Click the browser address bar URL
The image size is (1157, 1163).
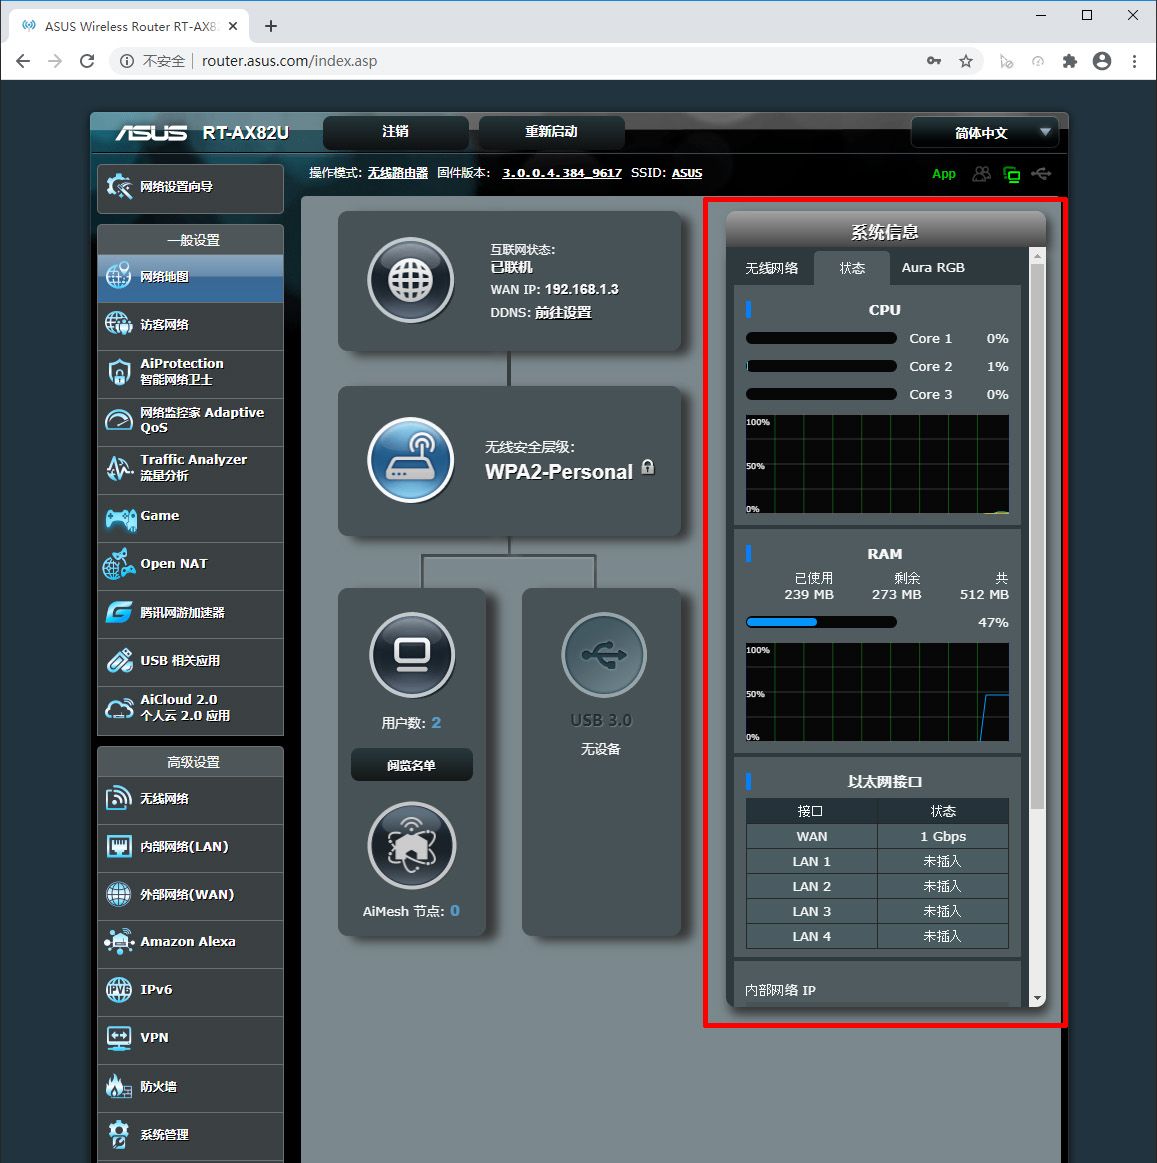click(289, 61)
